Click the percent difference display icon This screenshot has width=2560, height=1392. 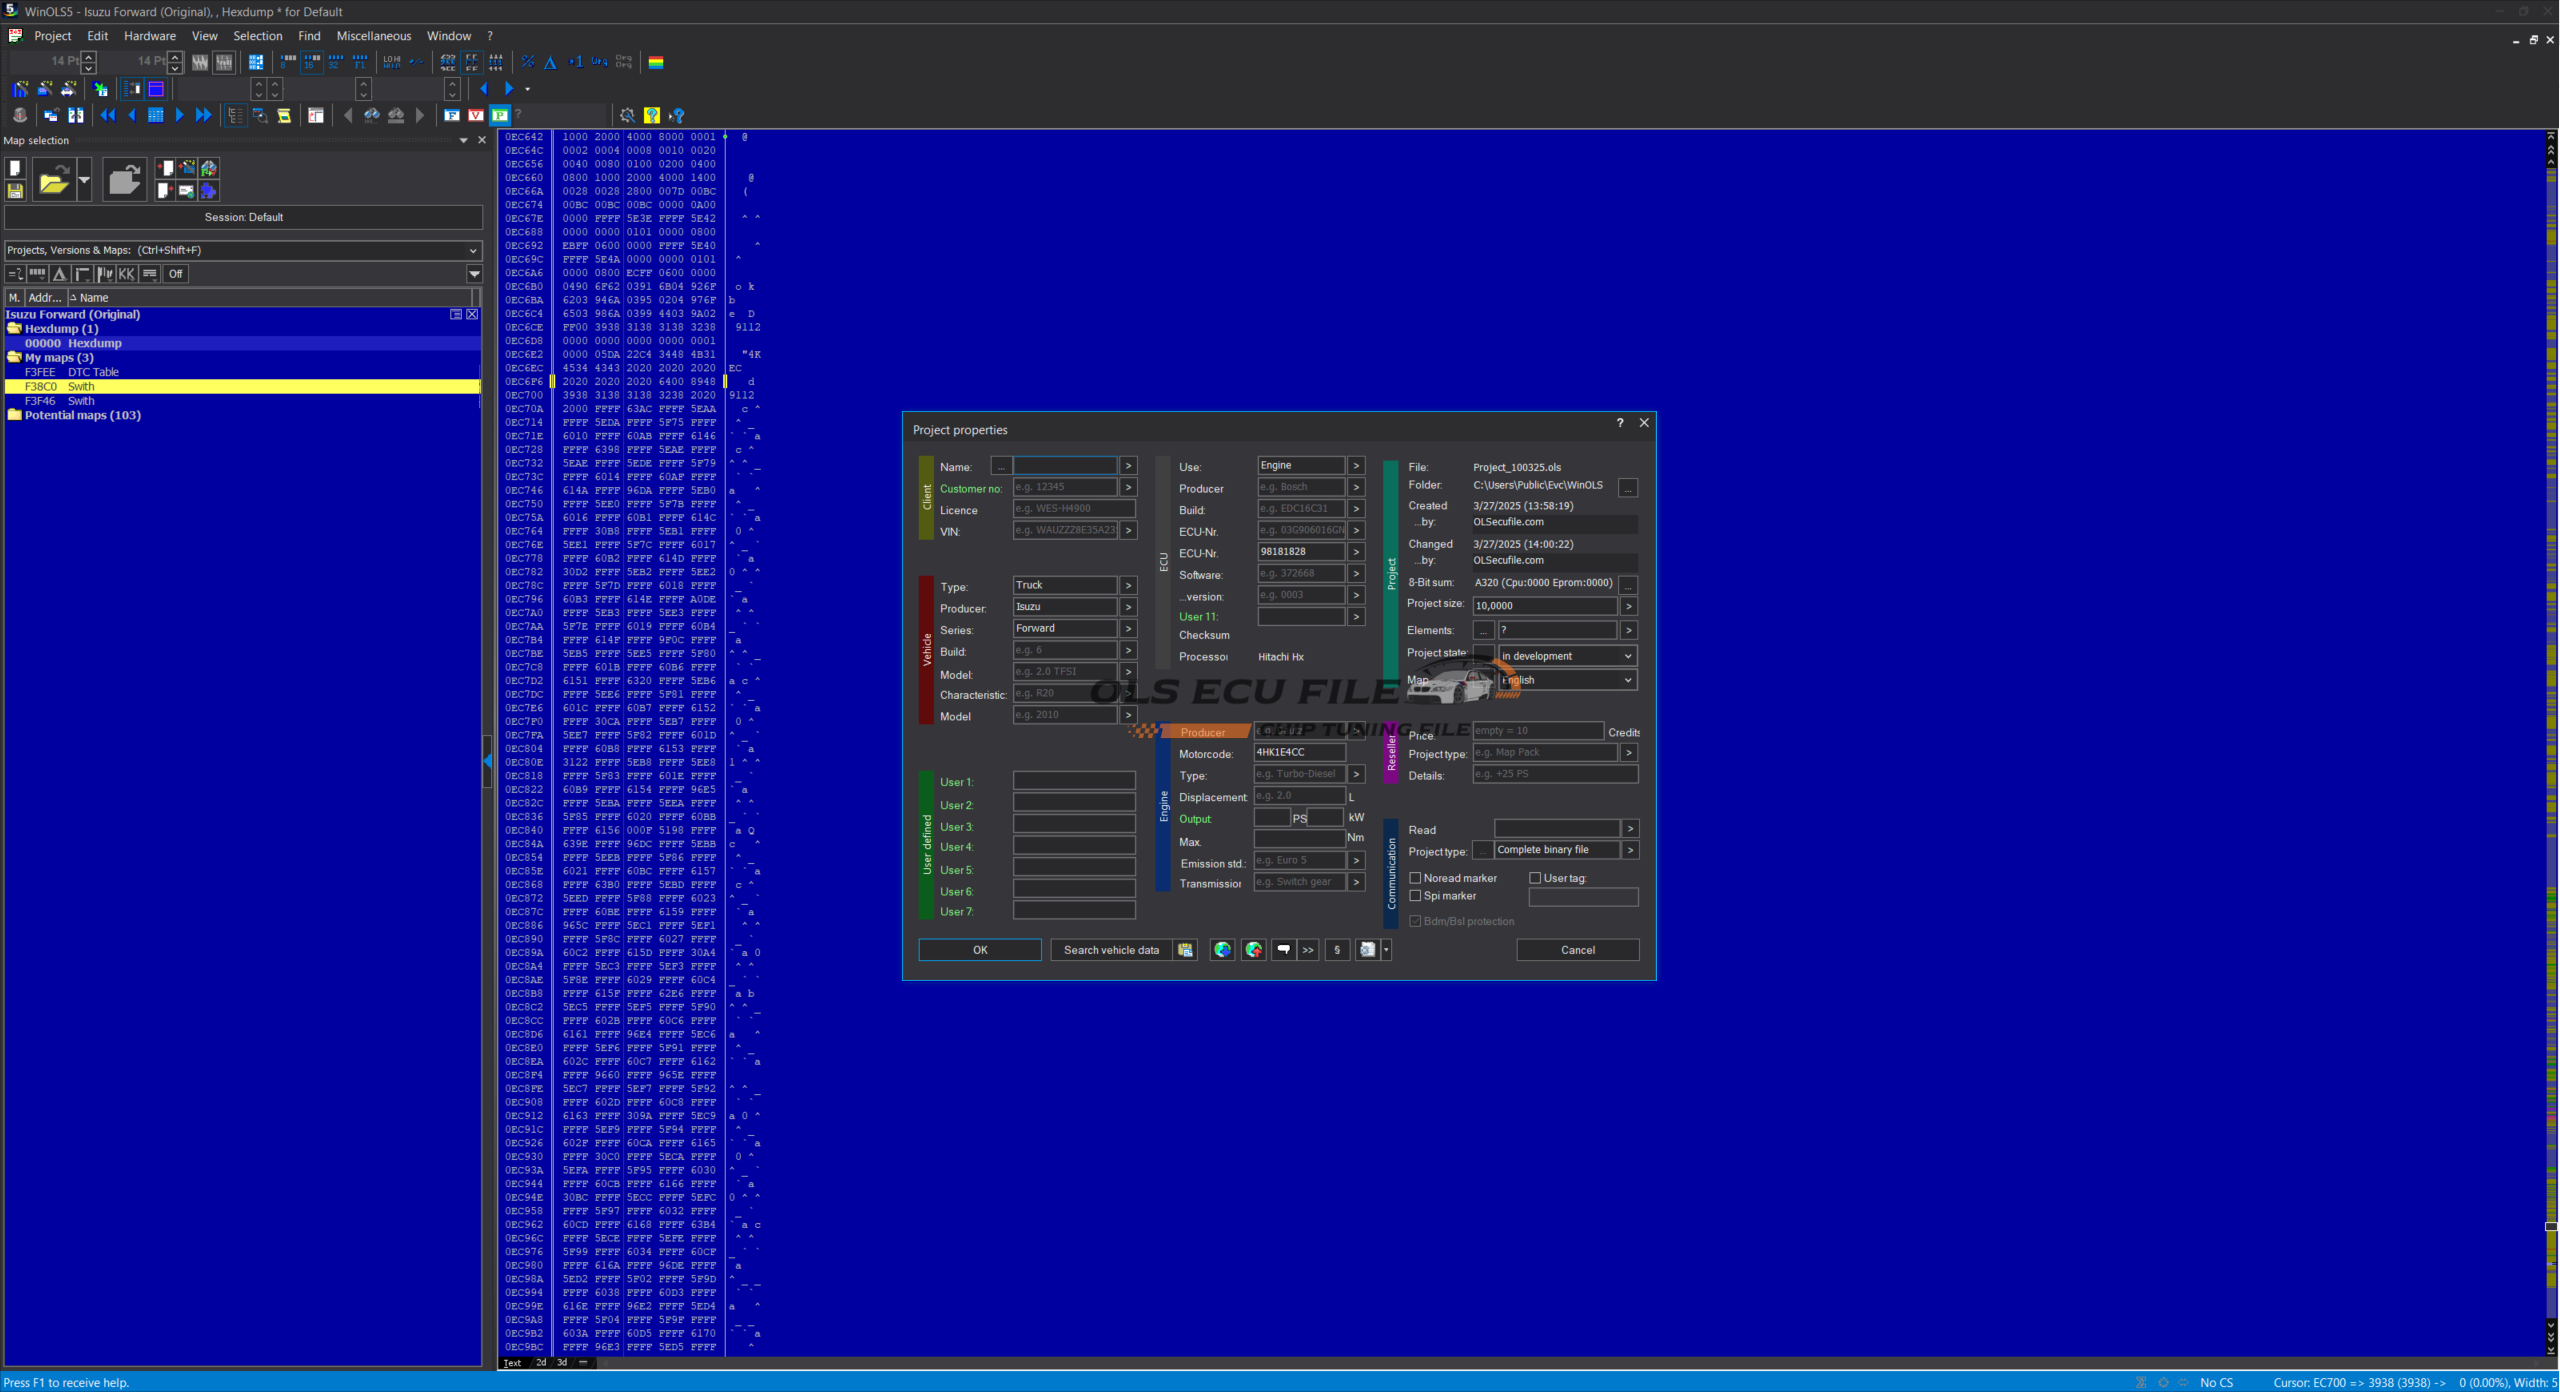527,62
